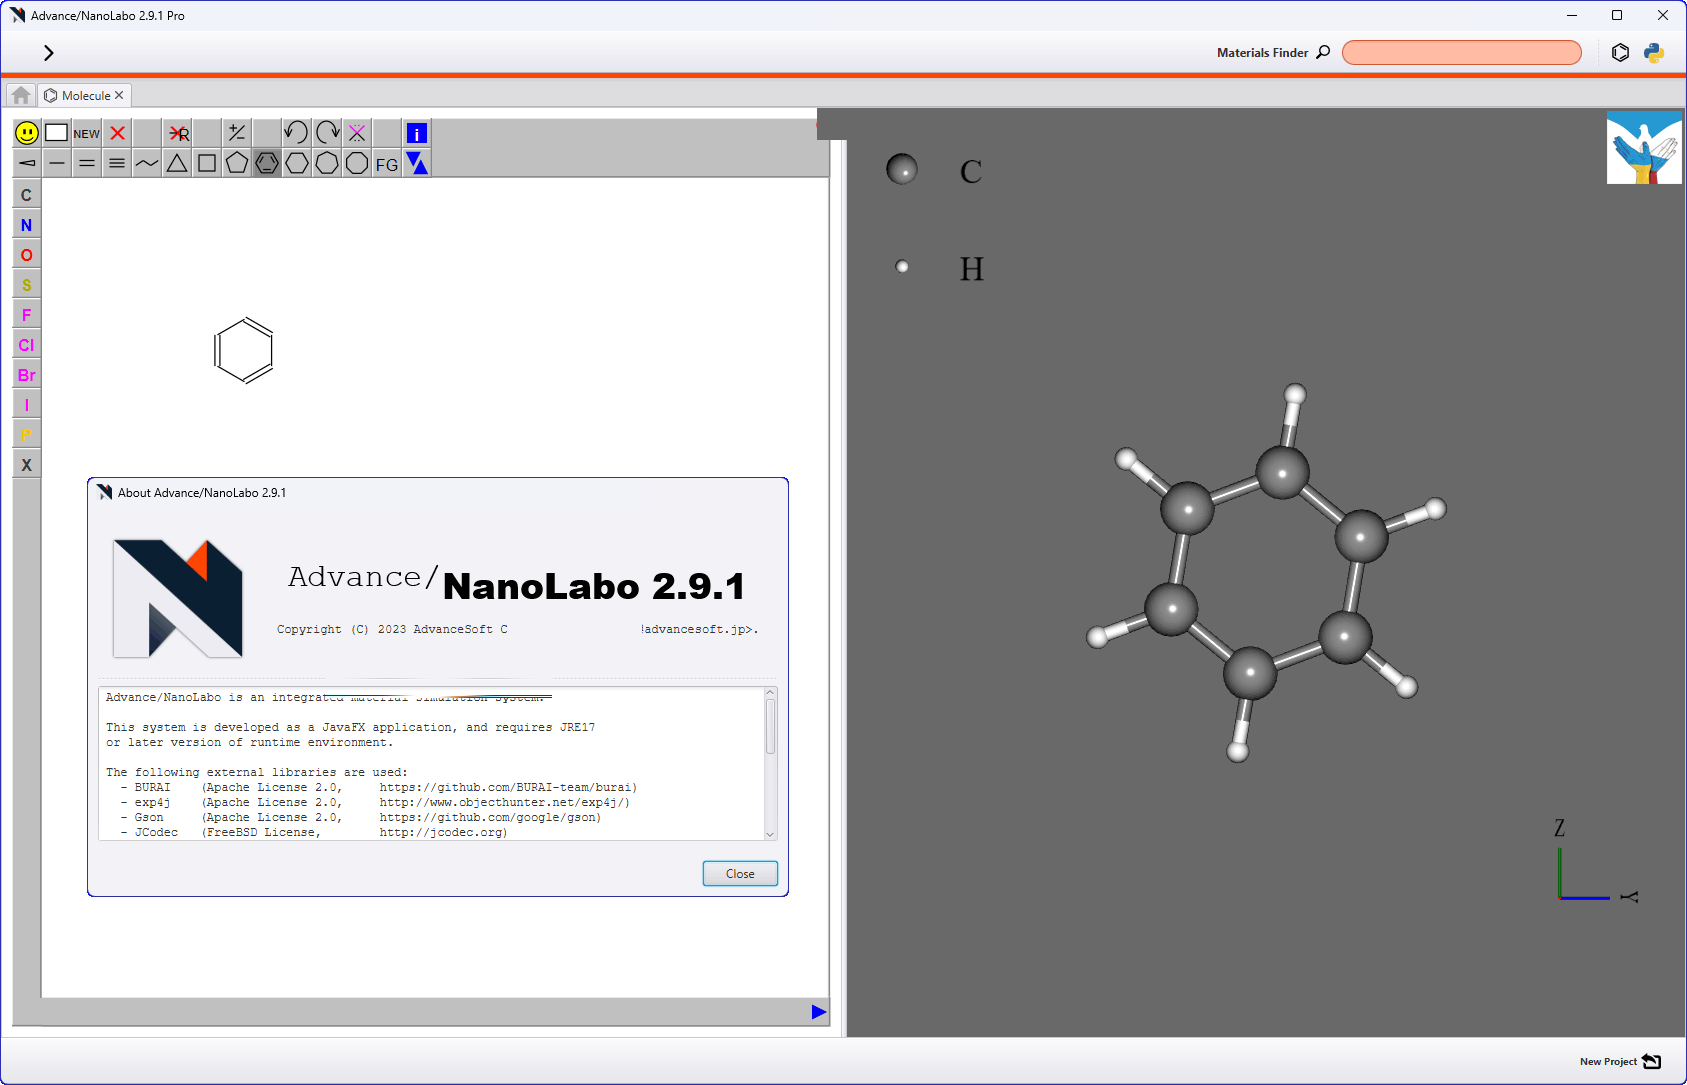Screen dimensions: 1687x1085
Task: Select the triple bond tool
Action: click(x=116, y=163)
